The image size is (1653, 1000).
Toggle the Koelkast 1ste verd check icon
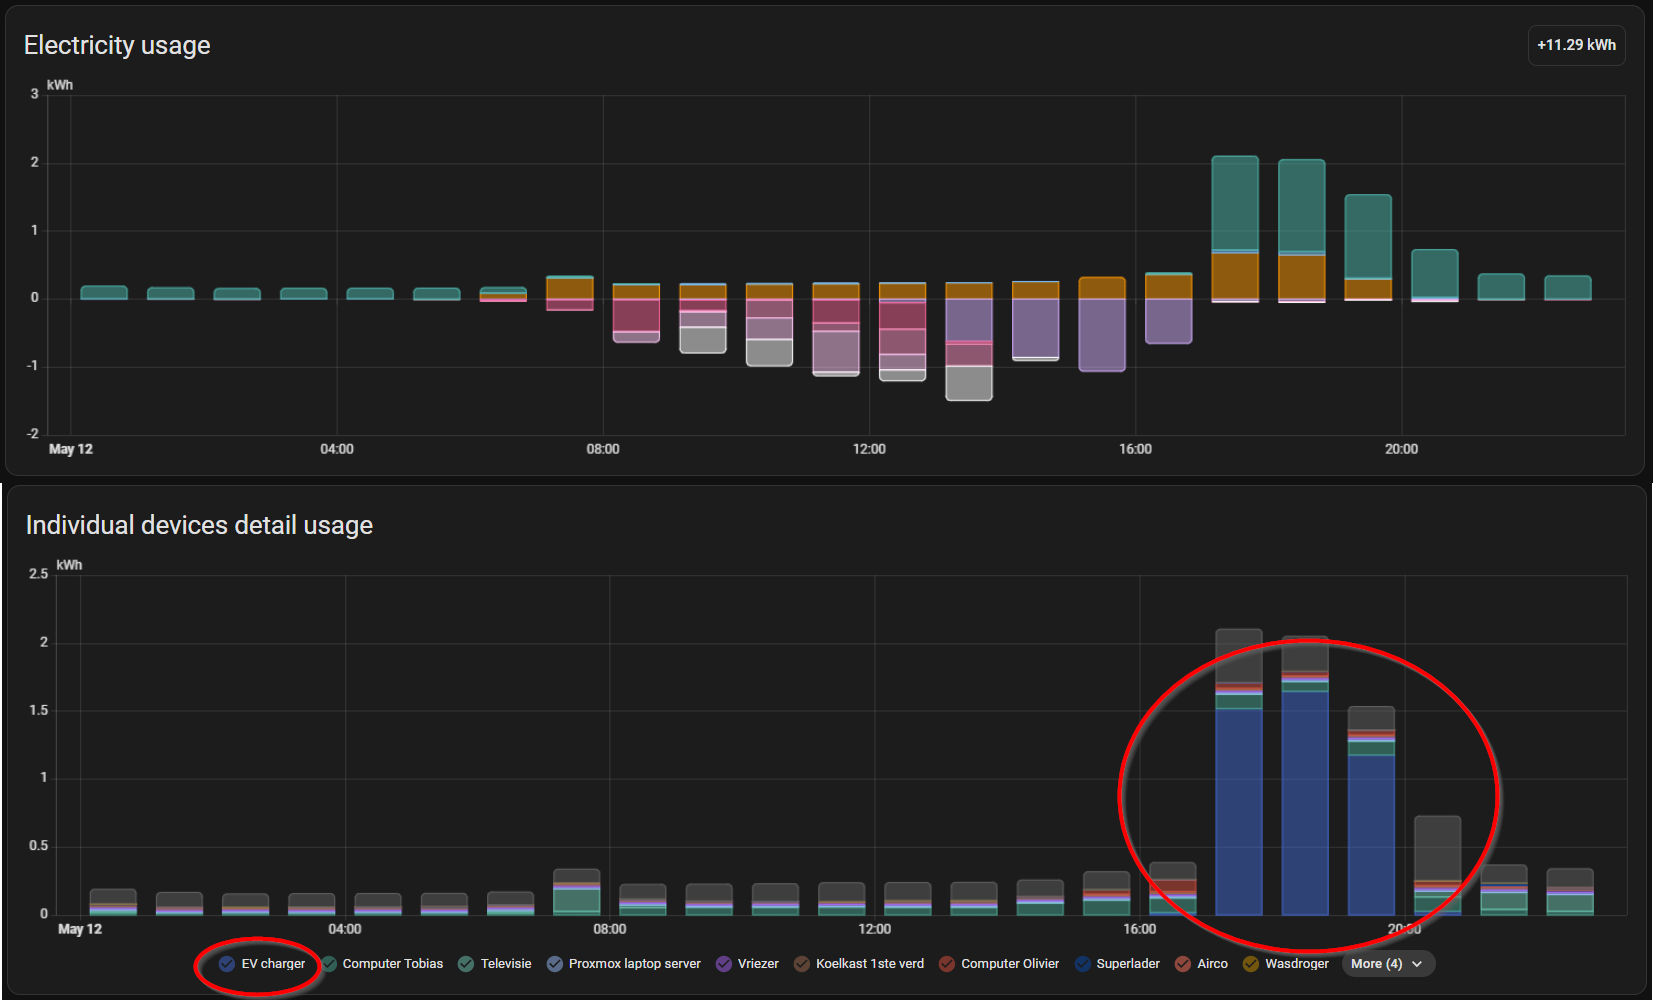(x=801, y=964)
